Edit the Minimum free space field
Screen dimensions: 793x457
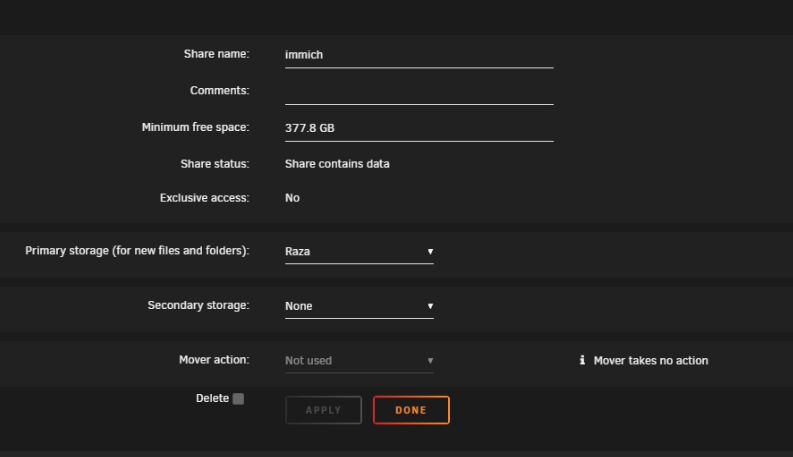[419, 128]
